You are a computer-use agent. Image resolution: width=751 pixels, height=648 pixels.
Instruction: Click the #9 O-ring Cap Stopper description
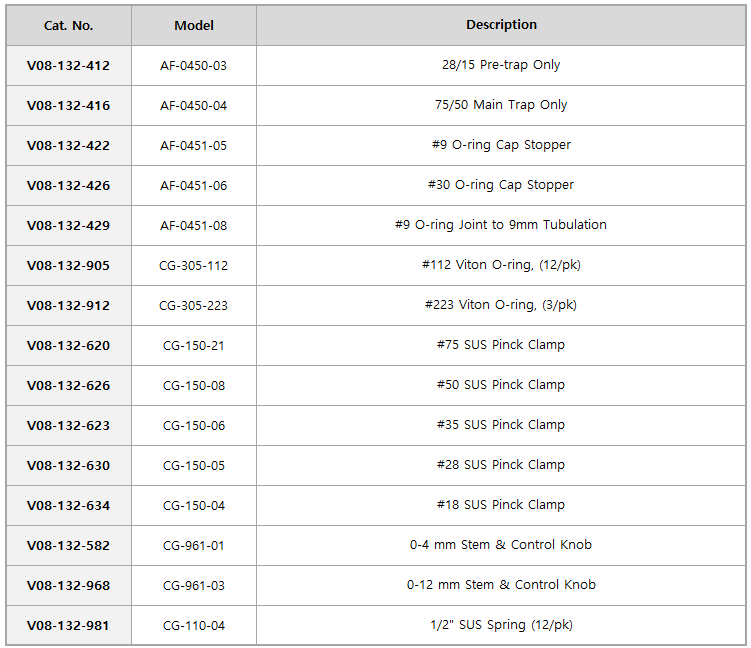(501, 145)
